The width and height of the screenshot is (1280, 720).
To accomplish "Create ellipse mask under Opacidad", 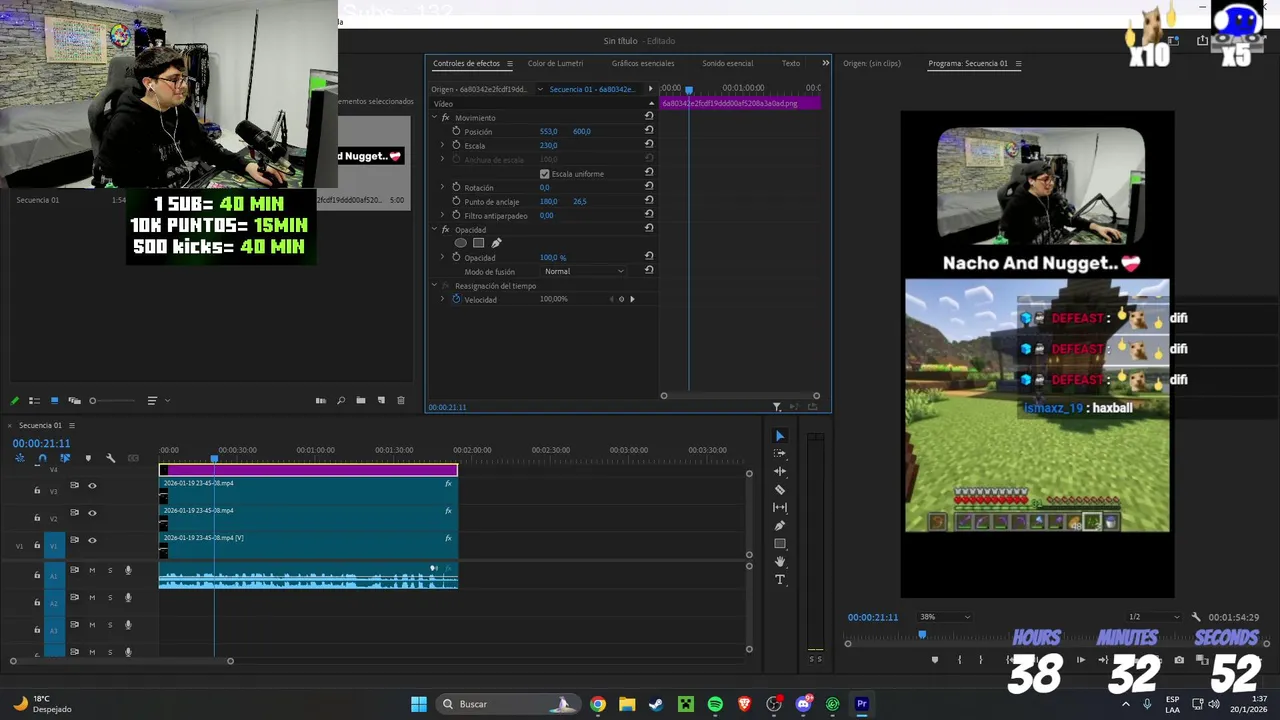I will click(460, 243).
